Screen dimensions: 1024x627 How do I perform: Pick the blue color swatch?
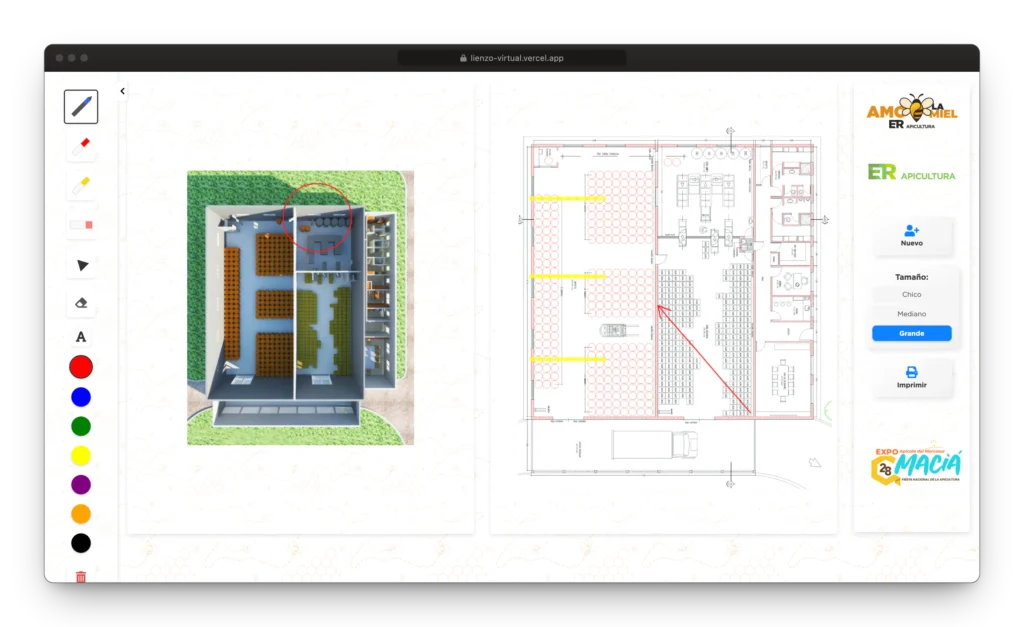[81, 397]
